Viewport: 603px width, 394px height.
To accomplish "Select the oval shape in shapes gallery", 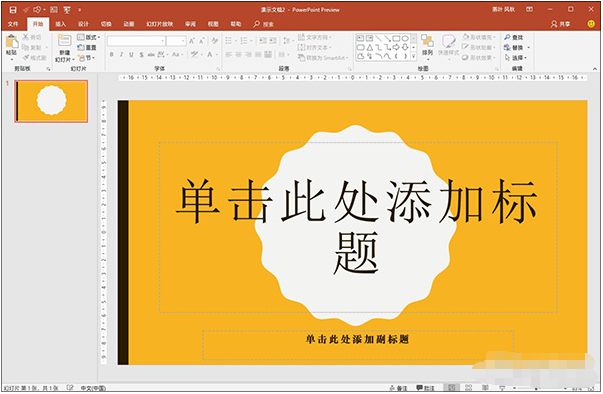I will coord(405,38).
